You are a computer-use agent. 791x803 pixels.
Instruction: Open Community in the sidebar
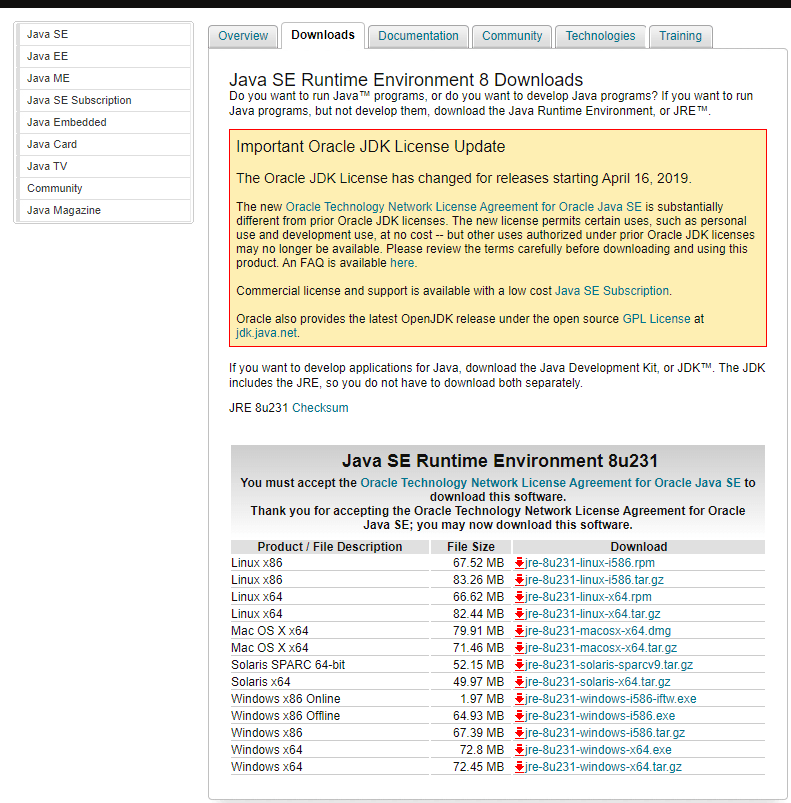104,188
